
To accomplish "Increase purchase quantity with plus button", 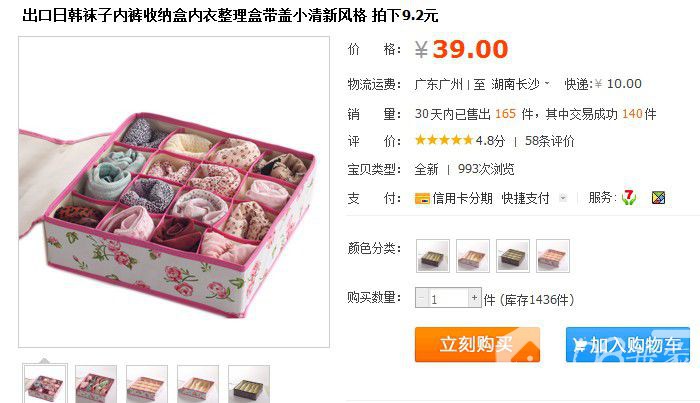I will pos(475,297).
